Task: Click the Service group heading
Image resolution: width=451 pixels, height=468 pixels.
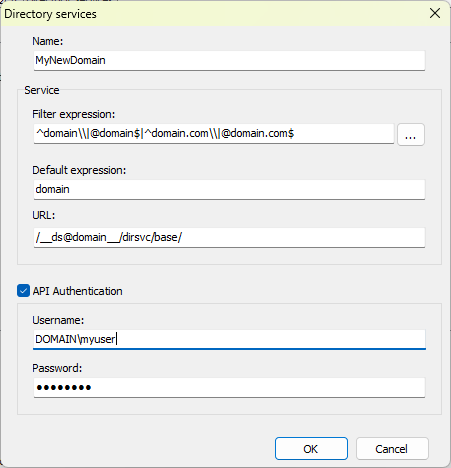Action: (42, 90)
